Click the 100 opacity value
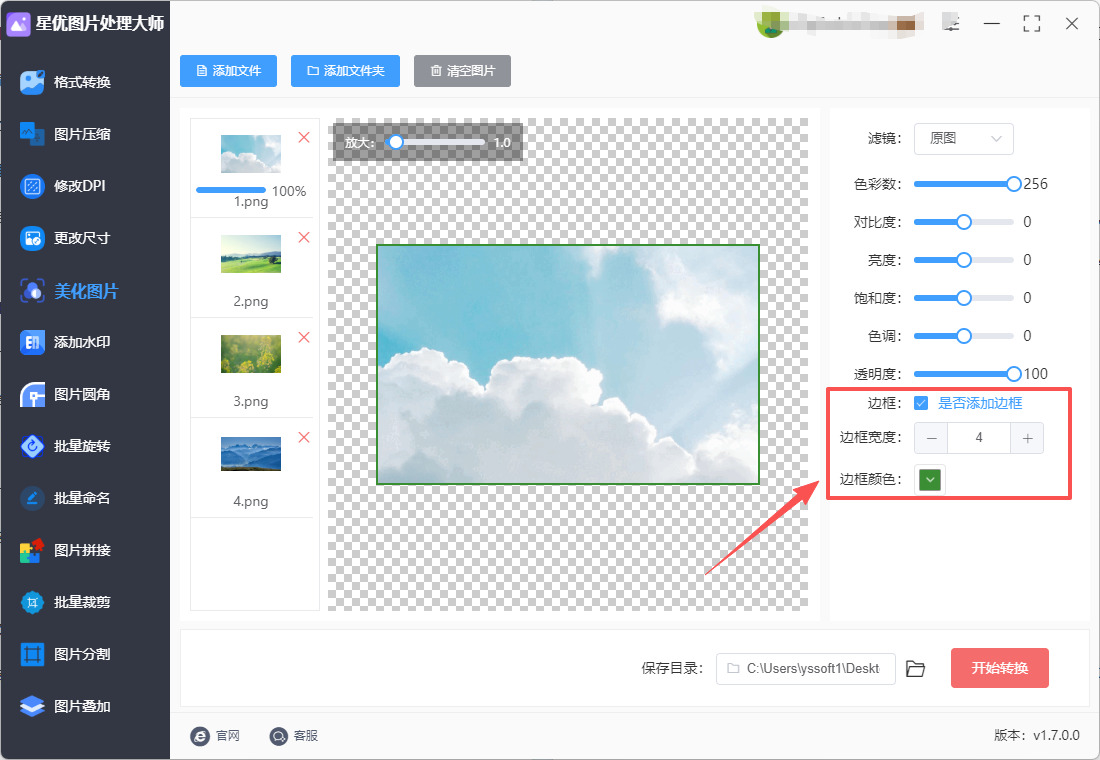Screen dimensions: 1100x760 [x=1035, y=373]
